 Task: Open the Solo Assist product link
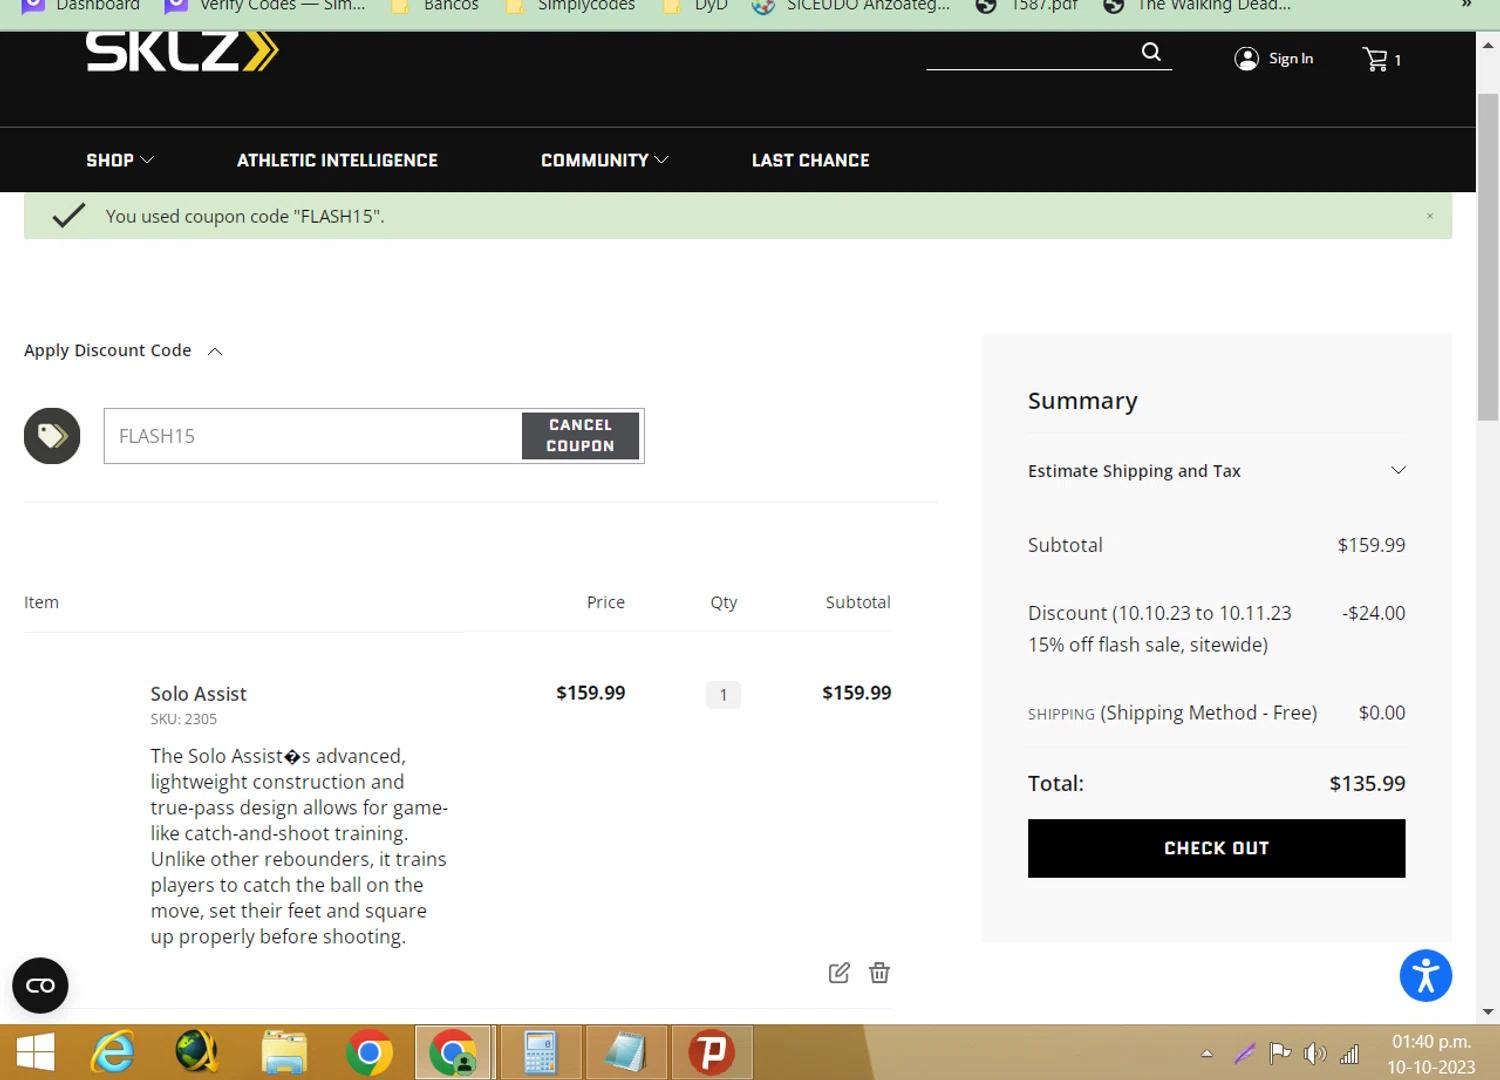pyautogui.click(x=198, y=694)
